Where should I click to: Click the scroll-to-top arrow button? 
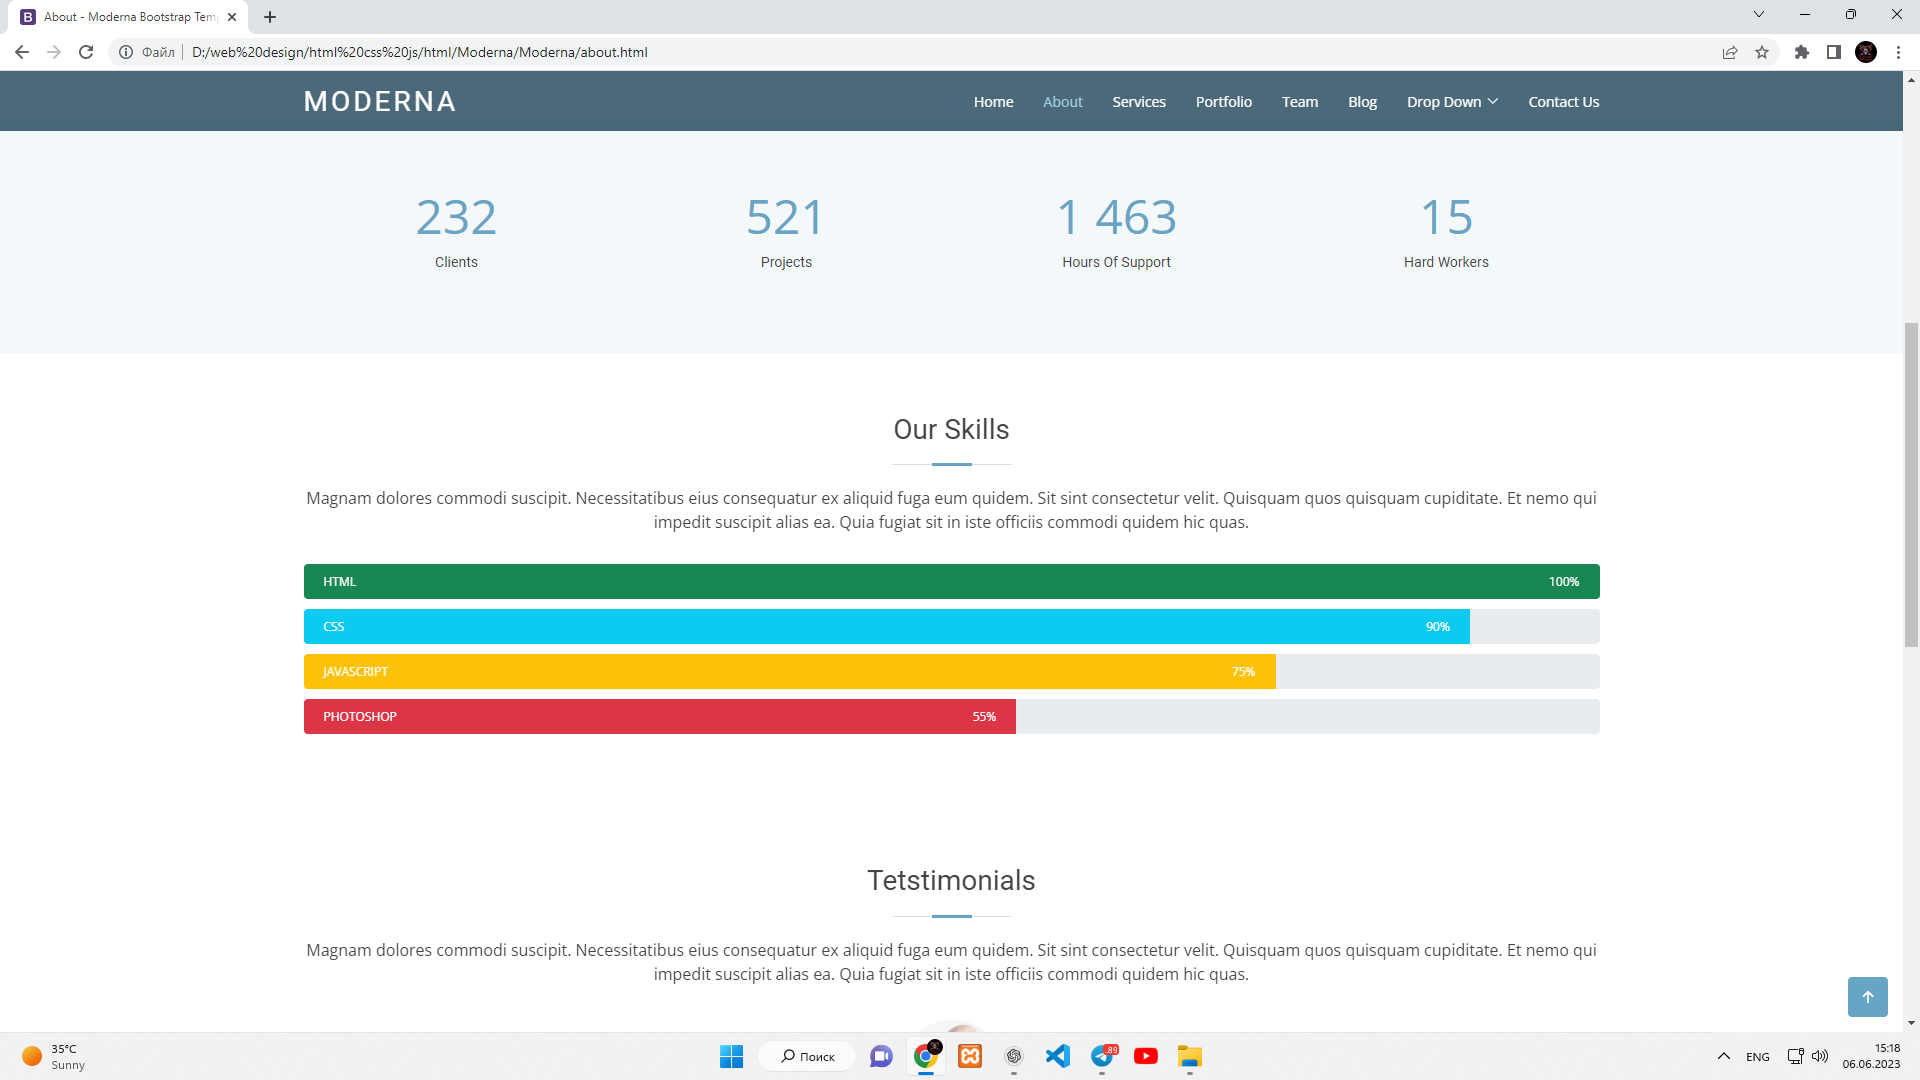(1867, 997)
